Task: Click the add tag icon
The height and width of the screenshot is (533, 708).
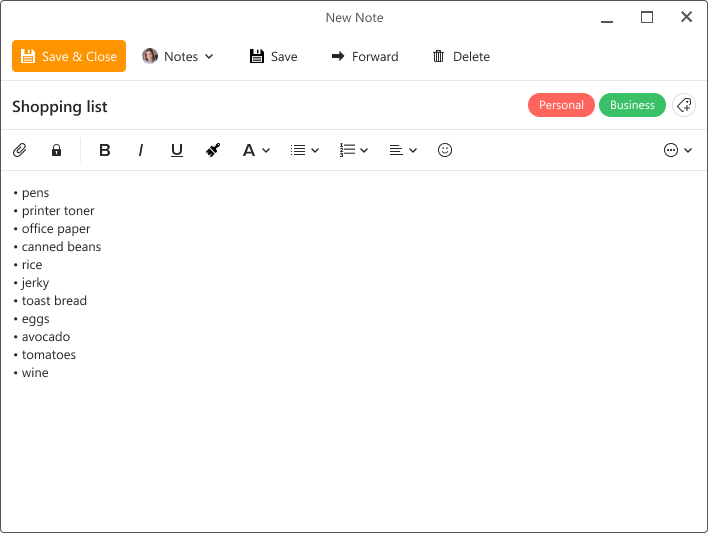Action: [x=684, y=105]
